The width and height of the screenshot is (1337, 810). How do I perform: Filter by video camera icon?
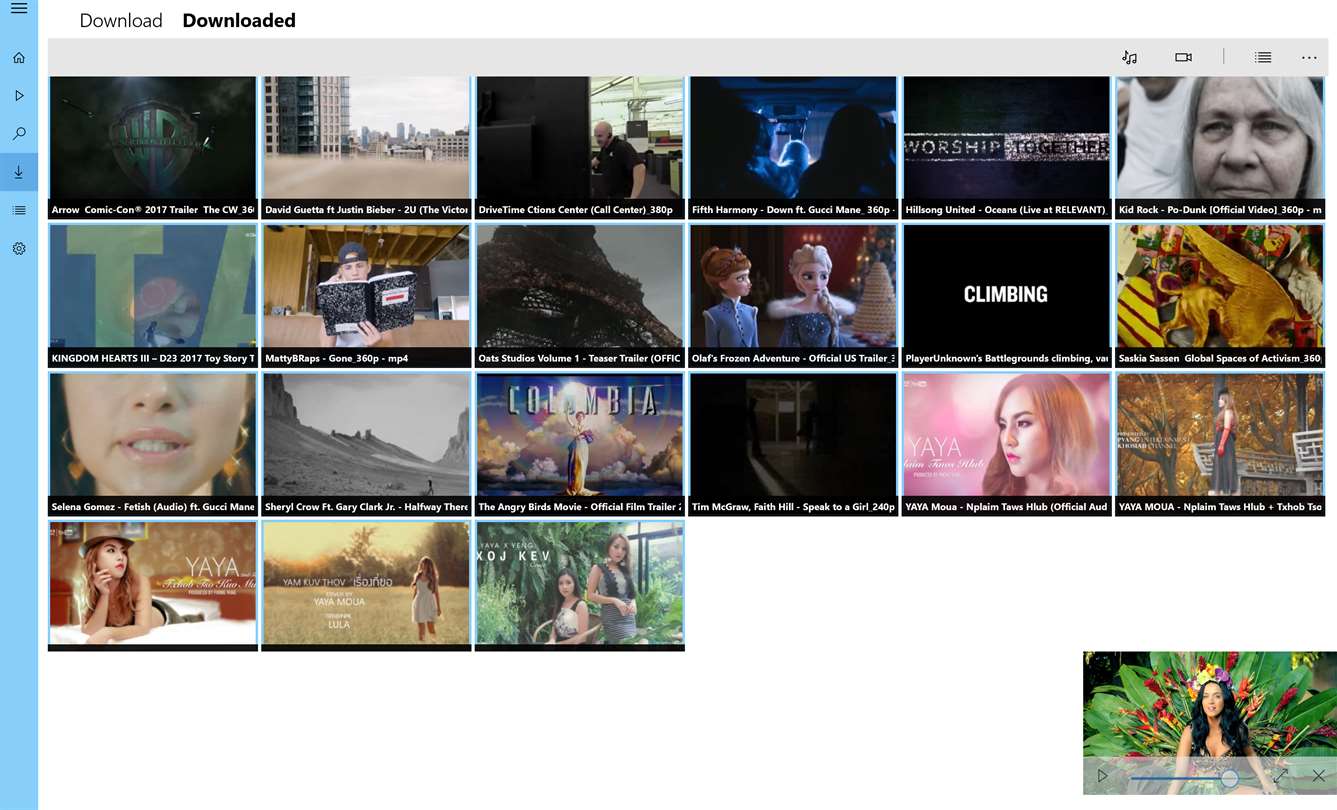[x=1183, y=57]
